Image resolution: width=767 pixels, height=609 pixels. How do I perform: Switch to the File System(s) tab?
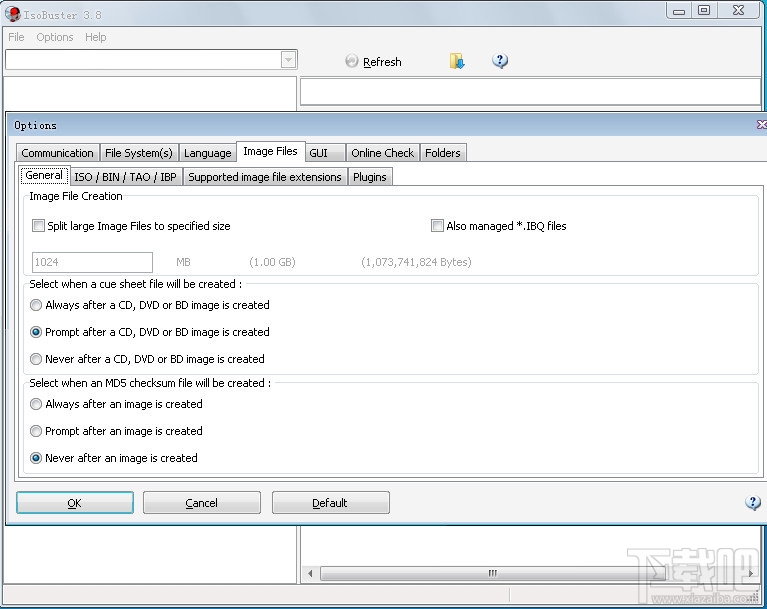[x=139, y=153]
